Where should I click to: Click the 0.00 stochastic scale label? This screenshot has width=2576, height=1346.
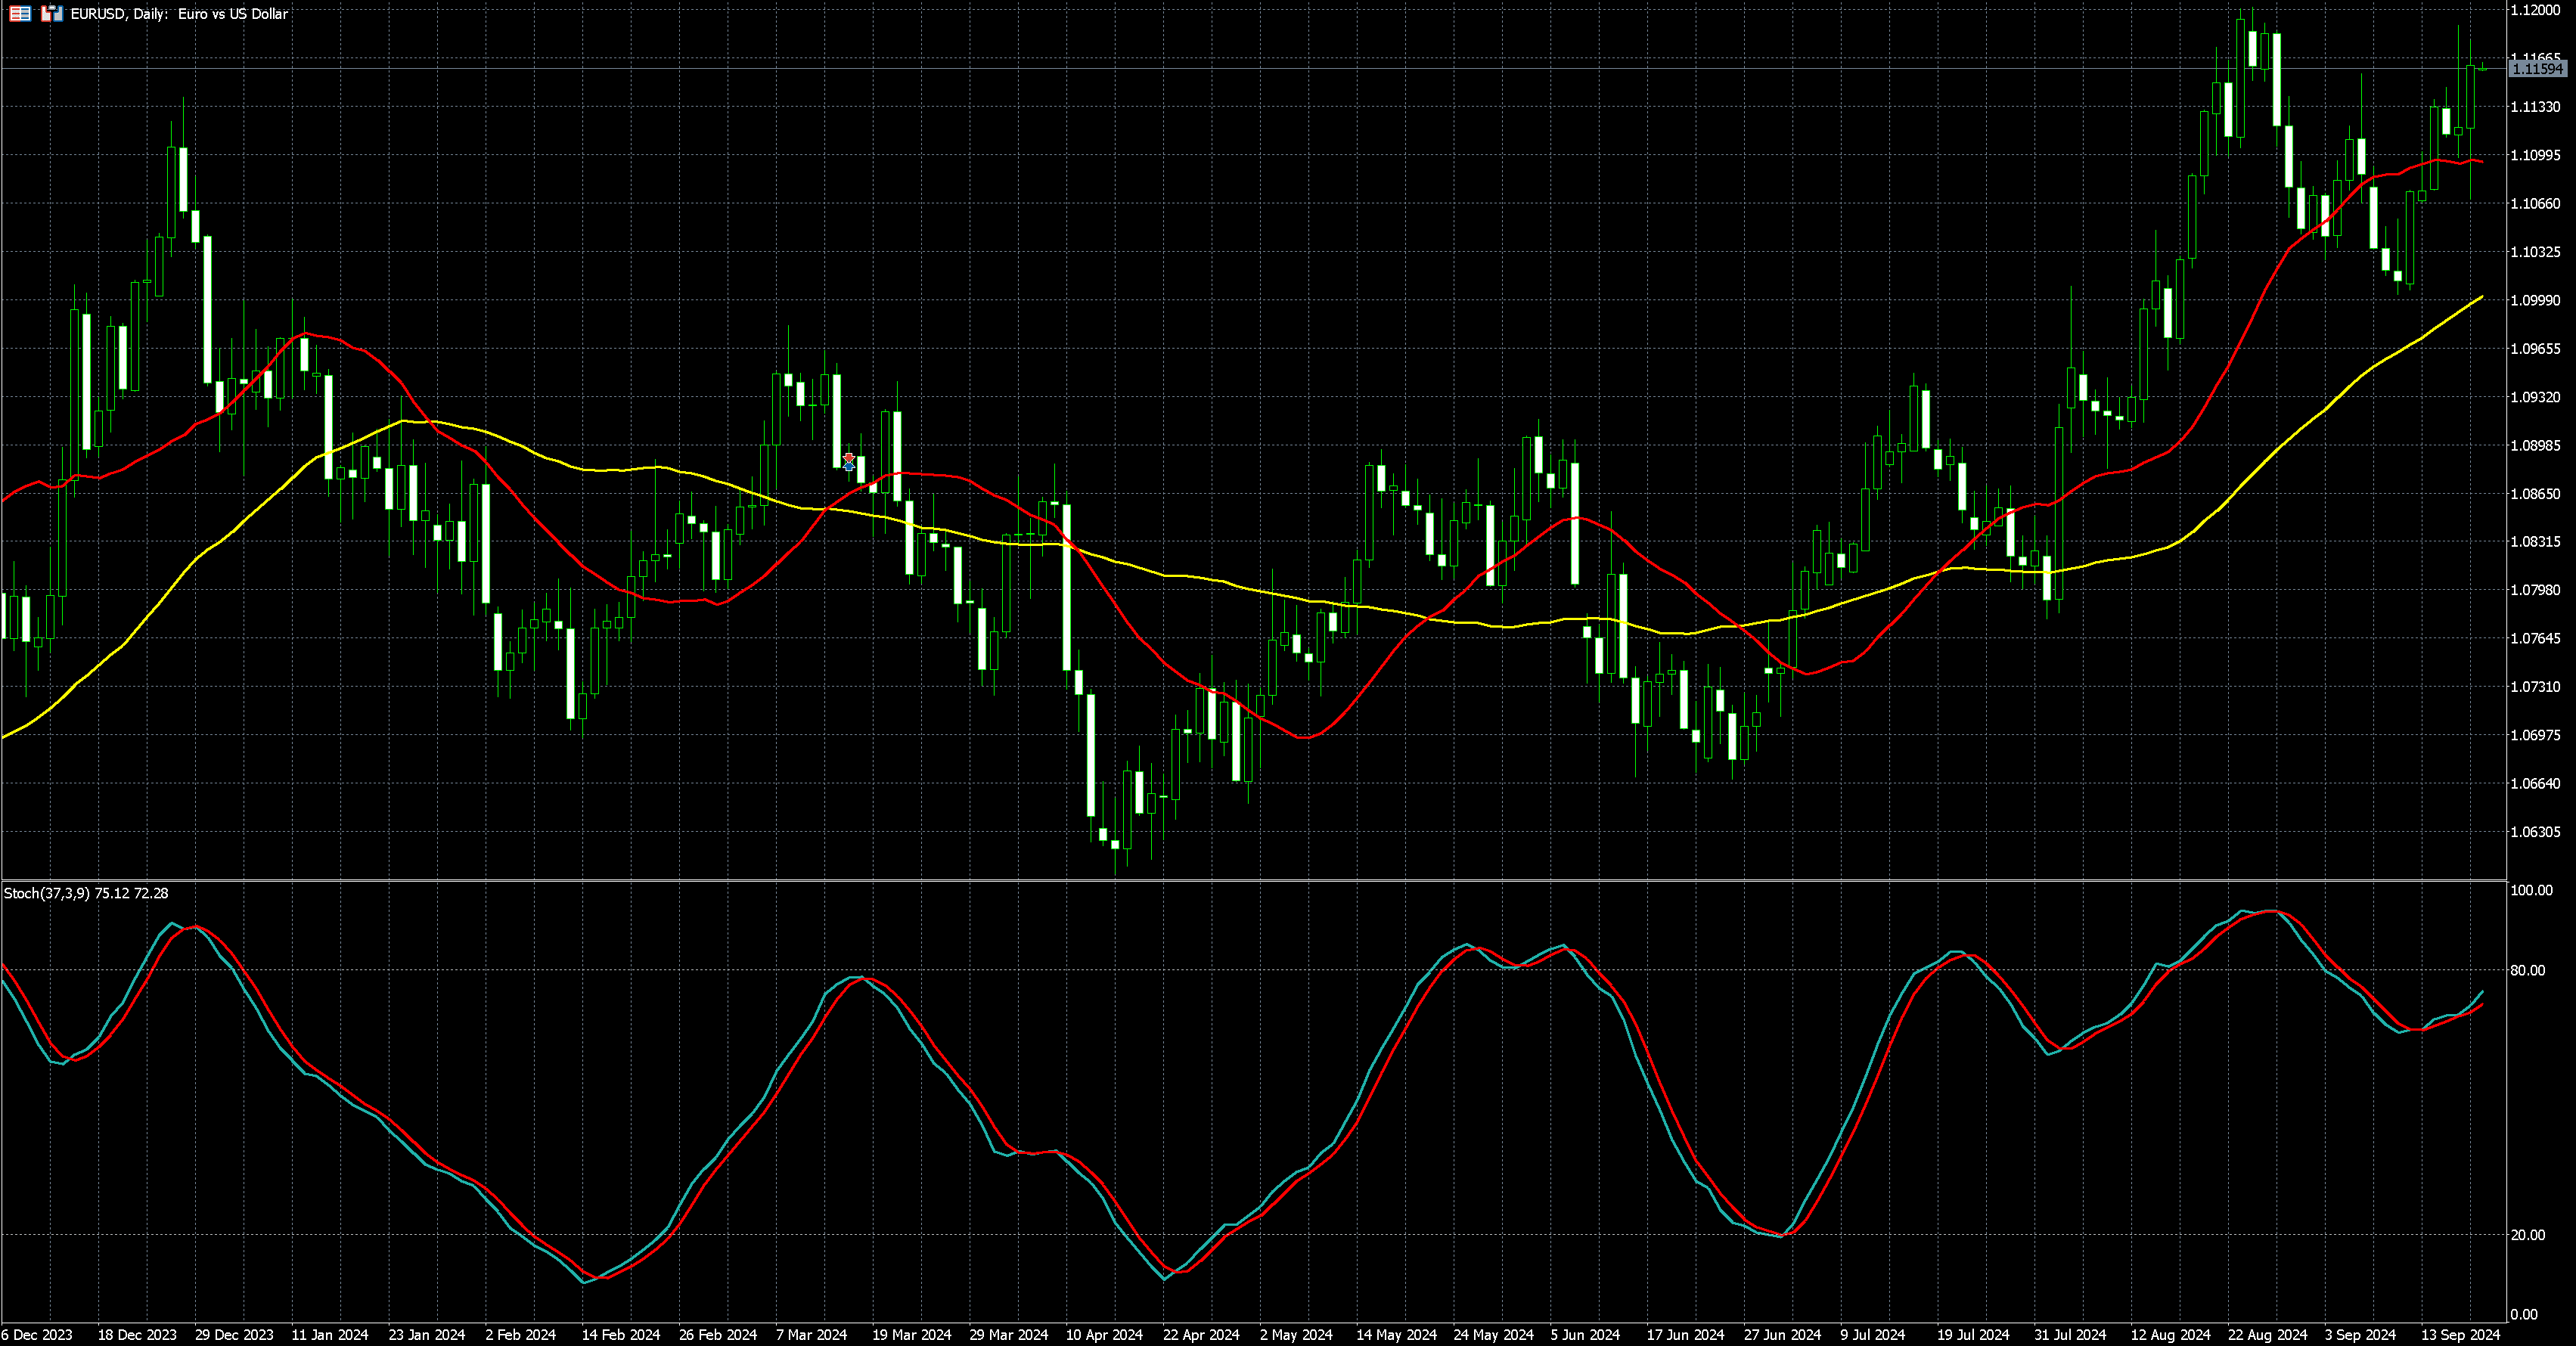pos(2524,1314)
